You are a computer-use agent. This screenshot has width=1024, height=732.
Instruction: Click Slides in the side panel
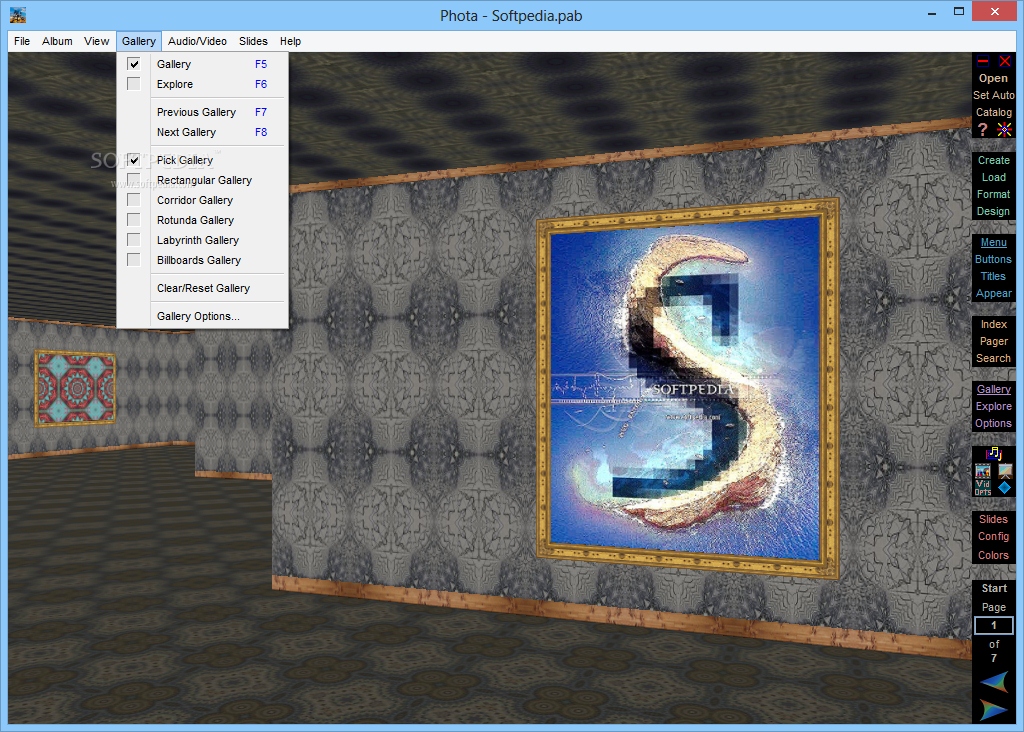click(x=993, y=519)
